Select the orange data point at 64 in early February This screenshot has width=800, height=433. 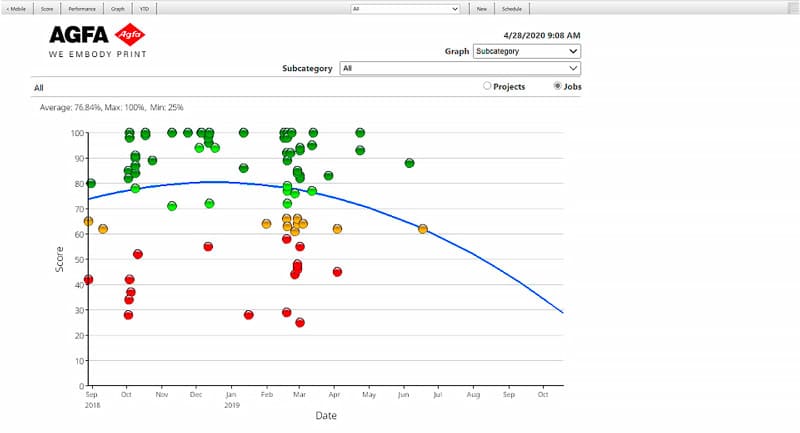[266, 223]
